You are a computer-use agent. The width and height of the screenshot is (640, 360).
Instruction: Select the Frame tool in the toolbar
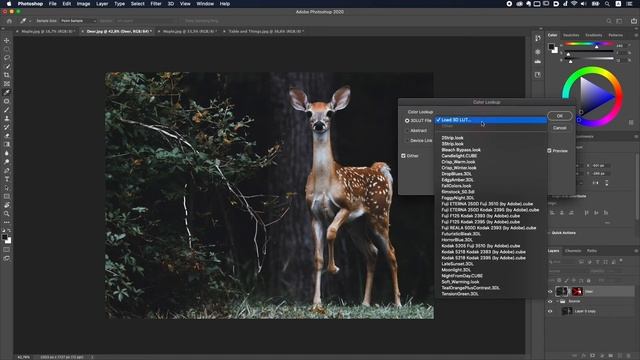[x=7, y=84]
